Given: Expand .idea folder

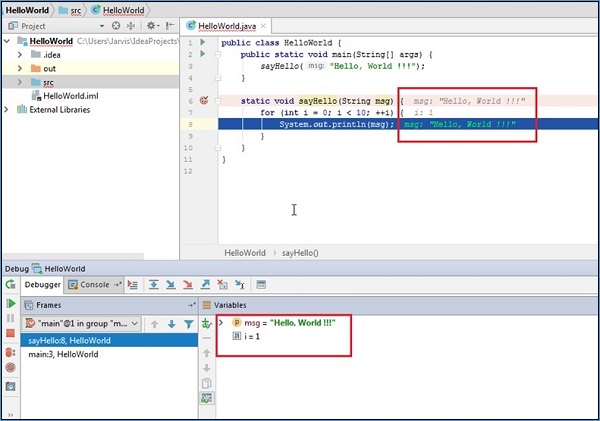Looking at the screenshot, I should click(x=20, y=55).
